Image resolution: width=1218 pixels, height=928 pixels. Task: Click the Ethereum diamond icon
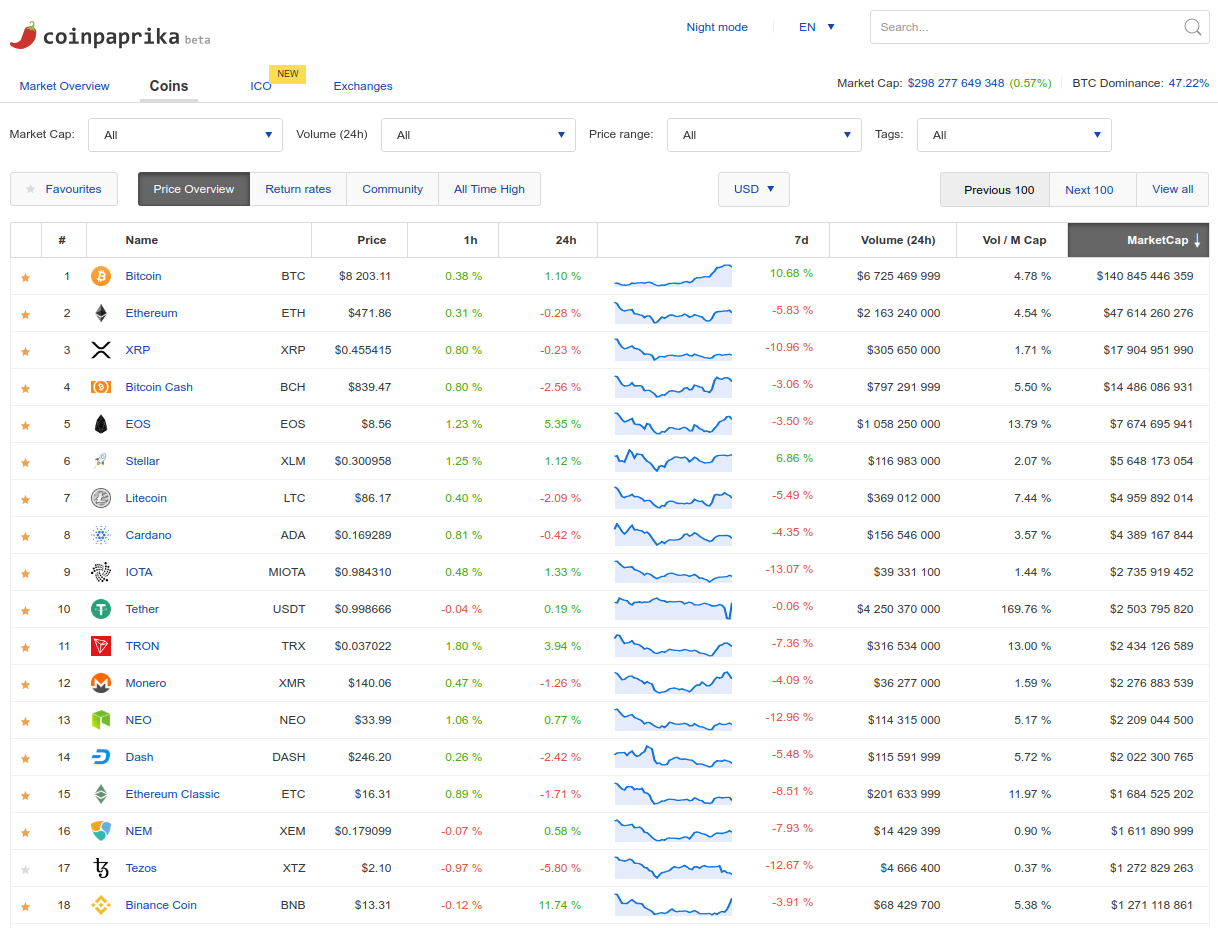pyautogui.click(x=100, y=313)
